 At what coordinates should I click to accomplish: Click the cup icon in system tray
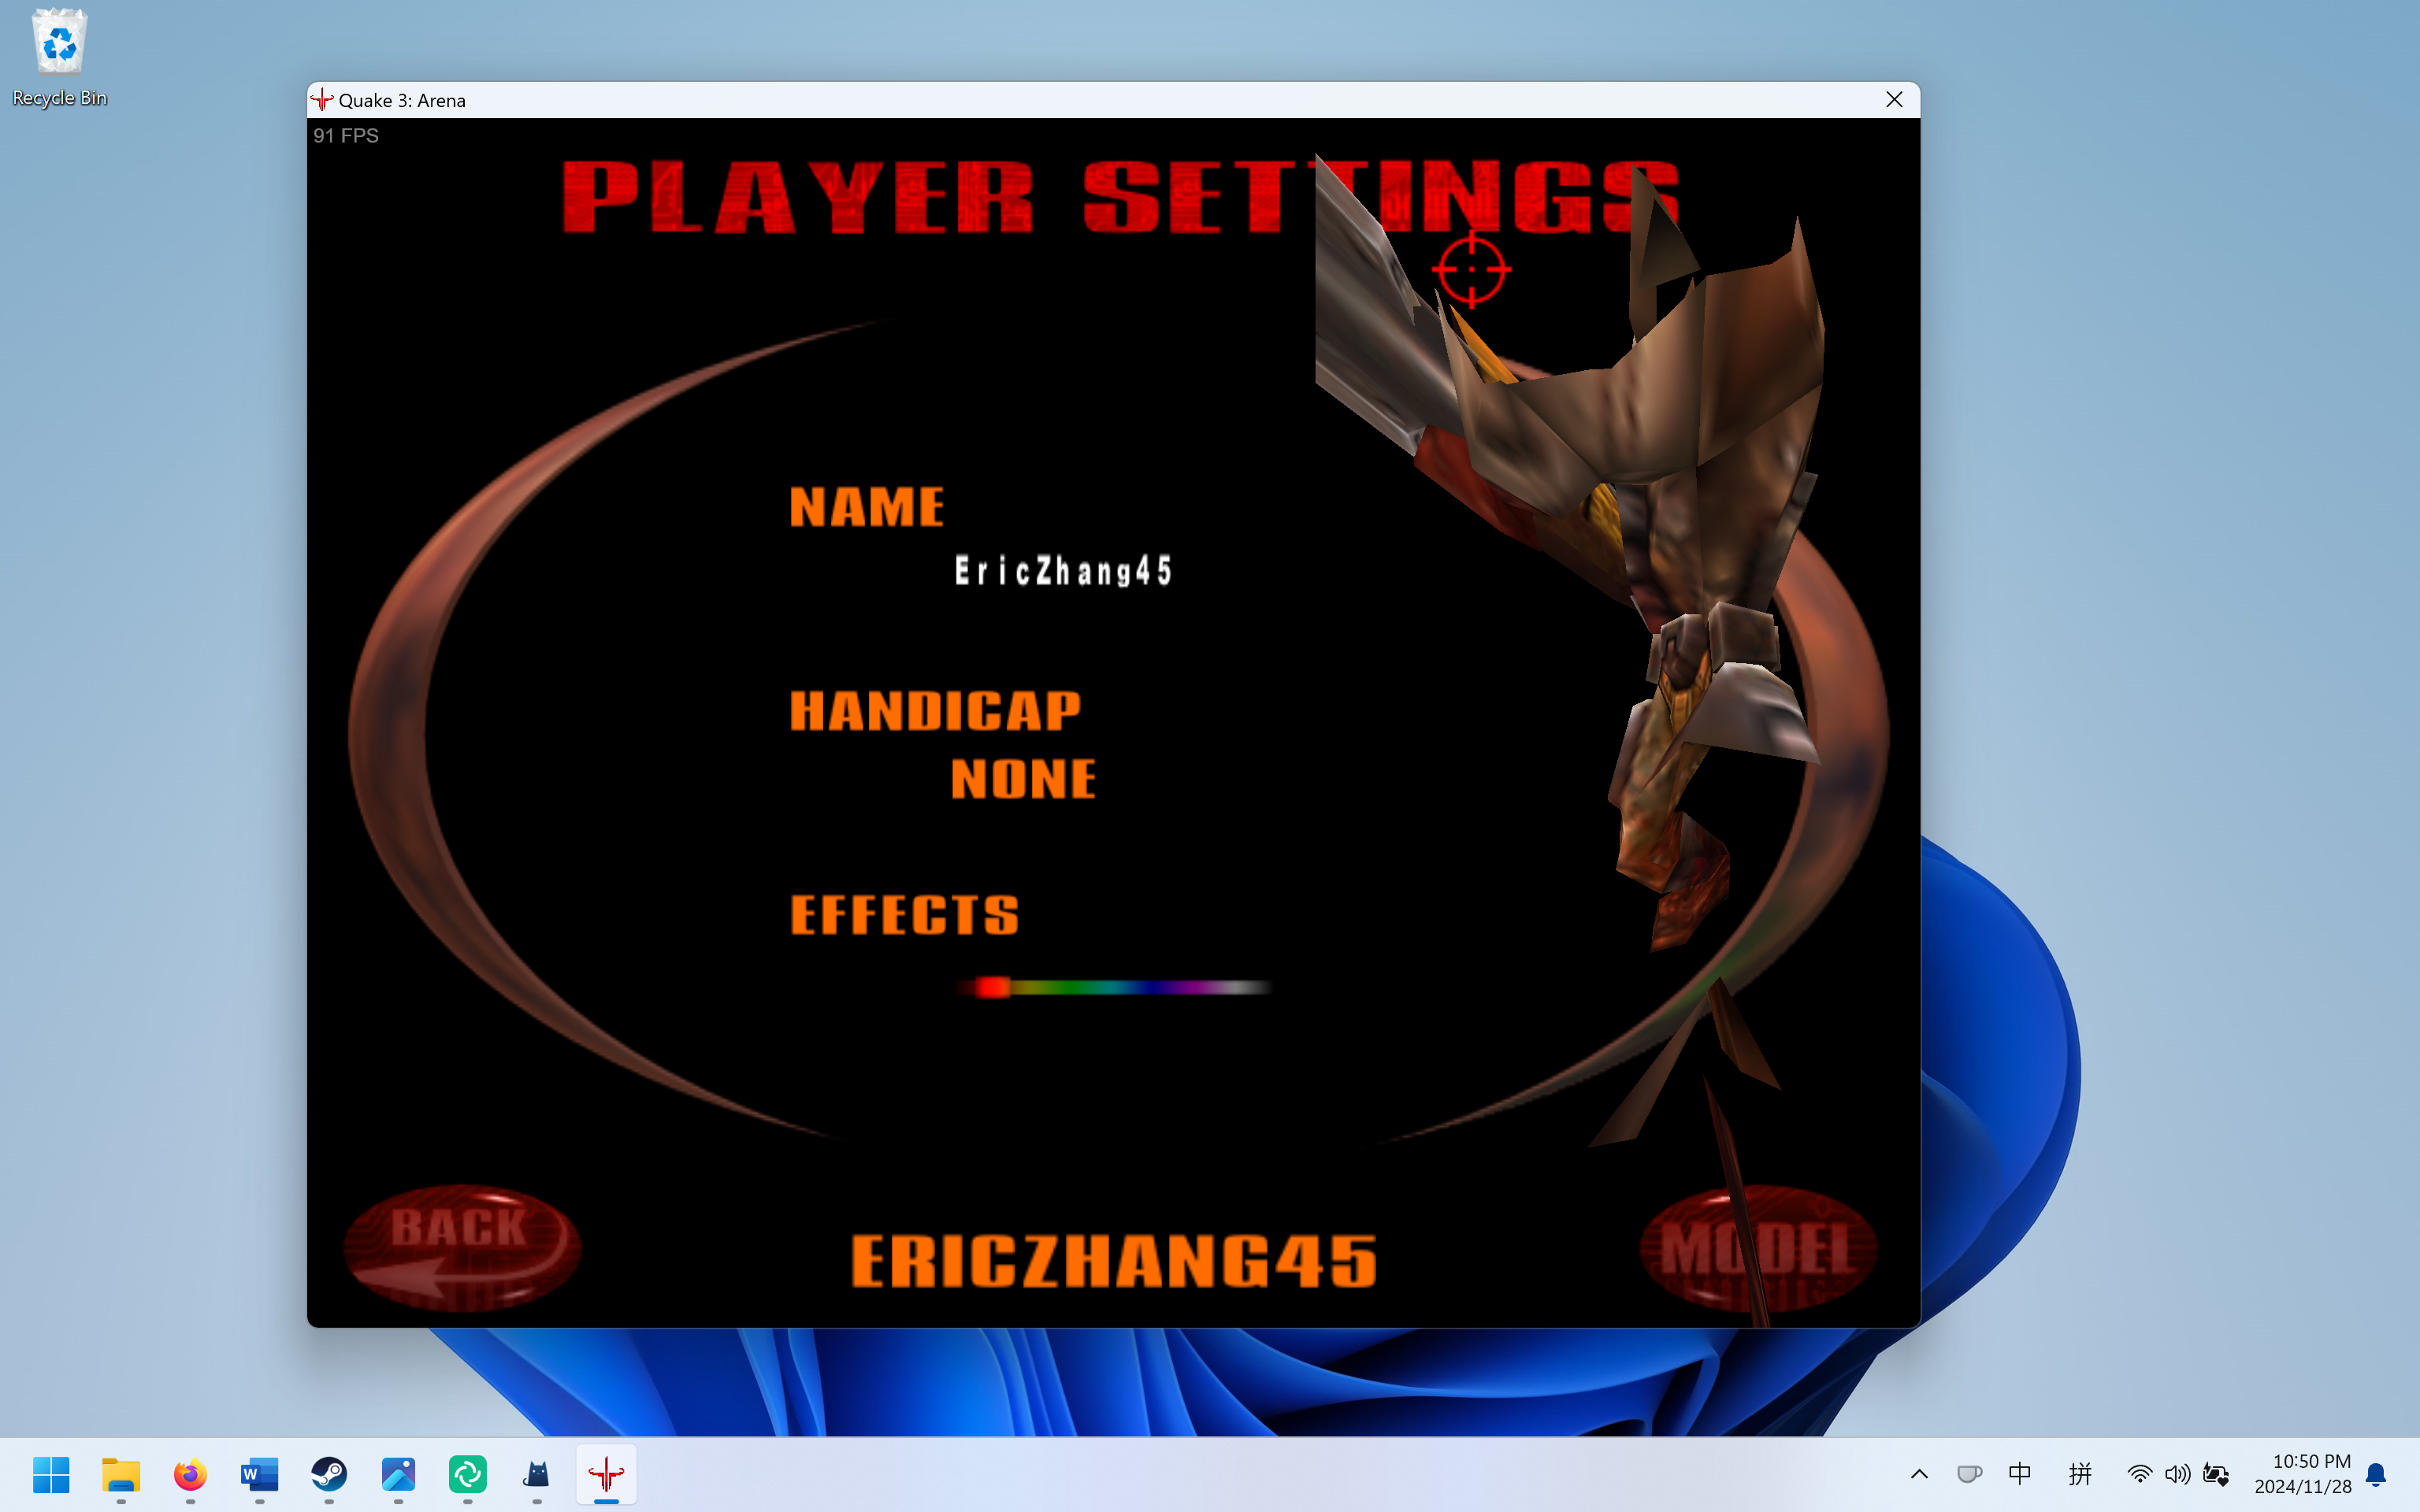click(x=1969, y=1474)
